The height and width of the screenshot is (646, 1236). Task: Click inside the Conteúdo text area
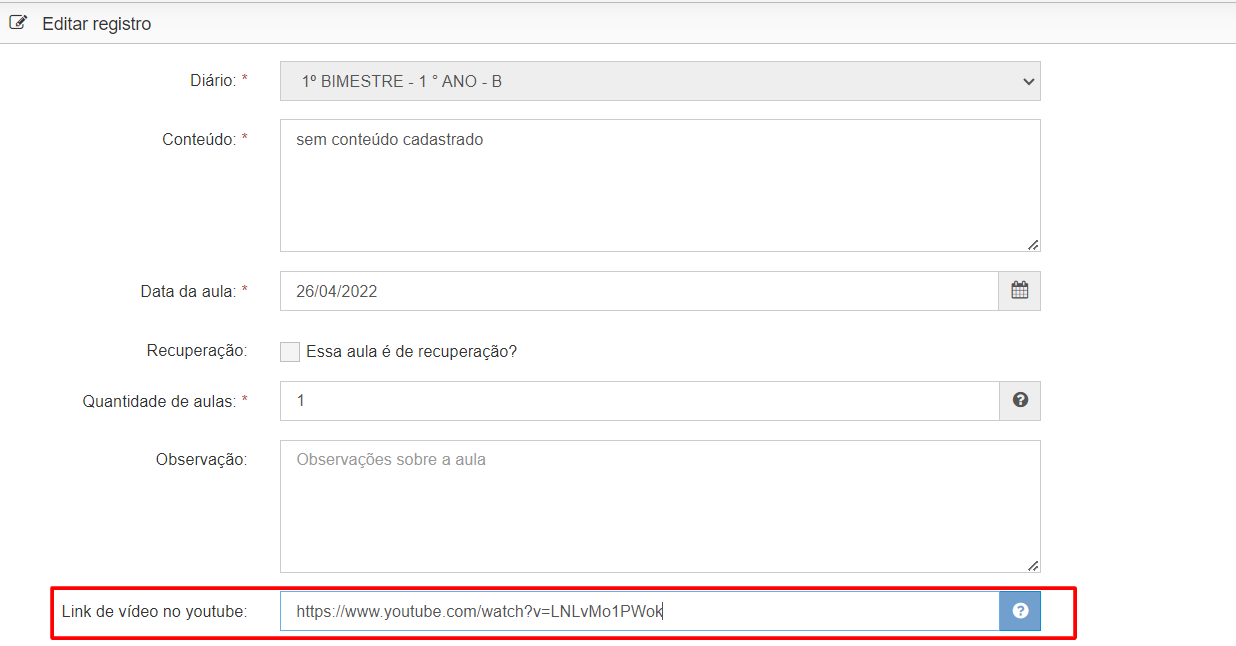(660, 185)
